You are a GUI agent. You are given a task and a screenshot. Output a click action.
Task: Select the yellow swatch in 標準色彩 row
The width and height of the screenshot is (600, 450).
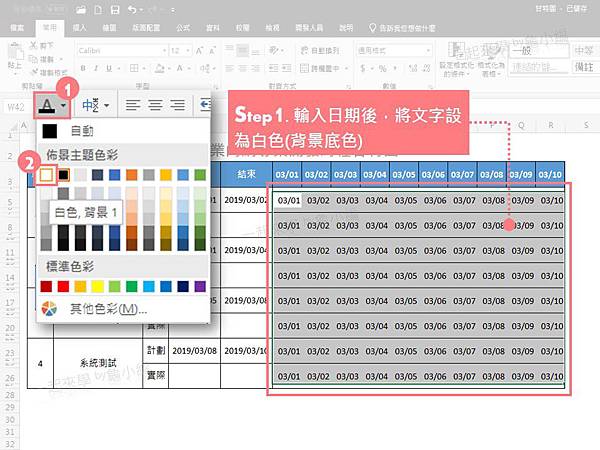[98, 286]
